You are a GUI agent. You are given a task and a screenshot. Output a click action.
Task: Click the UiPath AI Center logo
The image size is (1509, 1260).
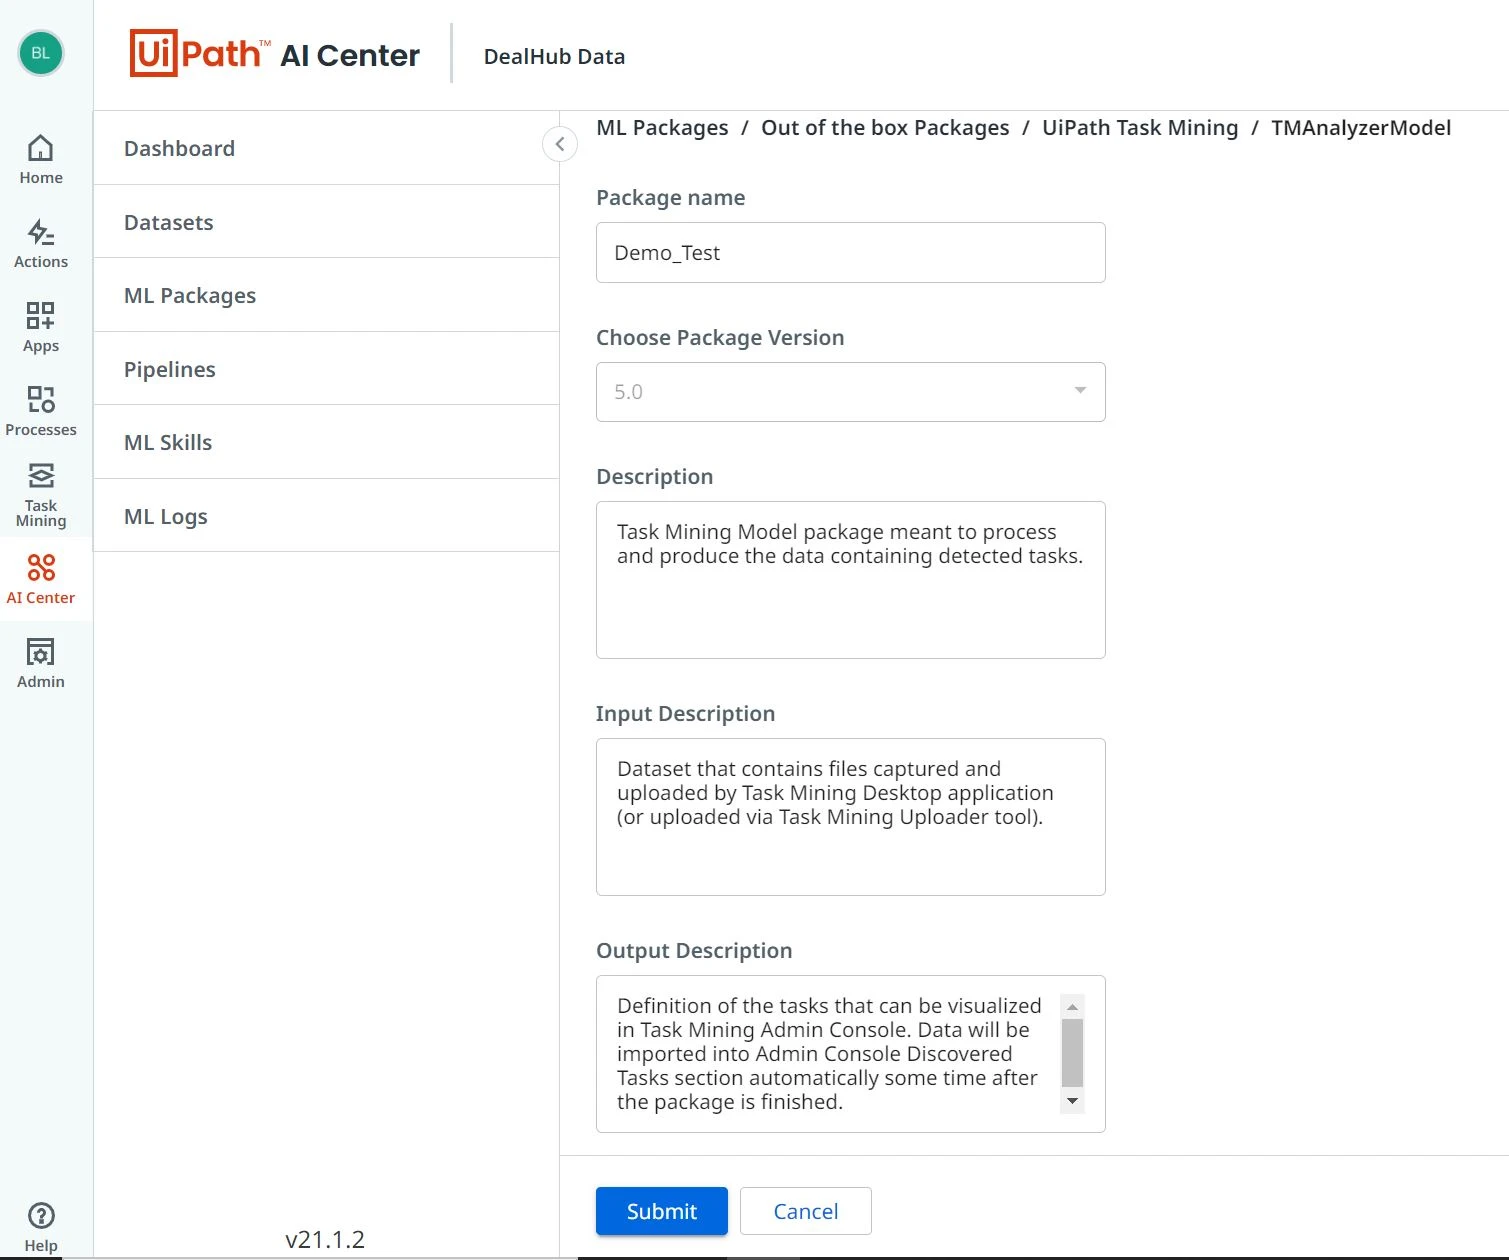(x=275, y=54)
